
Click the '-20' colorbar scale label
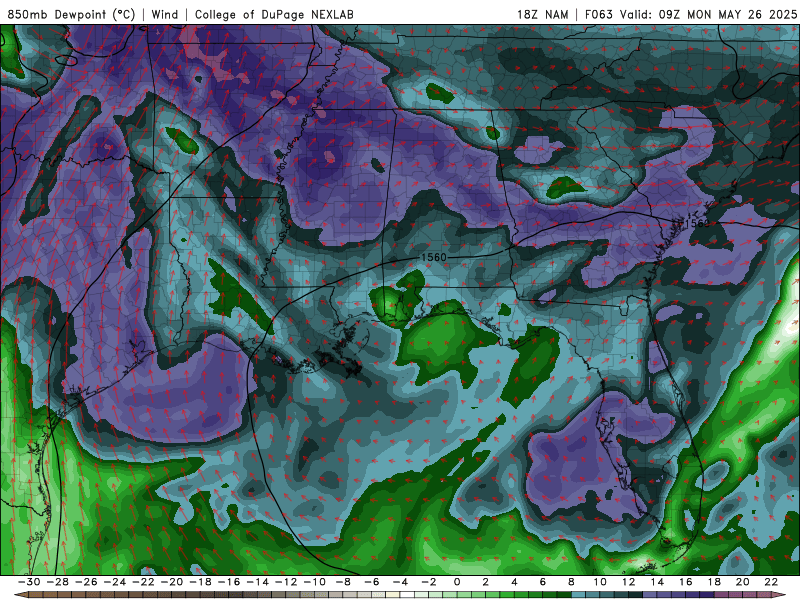172,582
